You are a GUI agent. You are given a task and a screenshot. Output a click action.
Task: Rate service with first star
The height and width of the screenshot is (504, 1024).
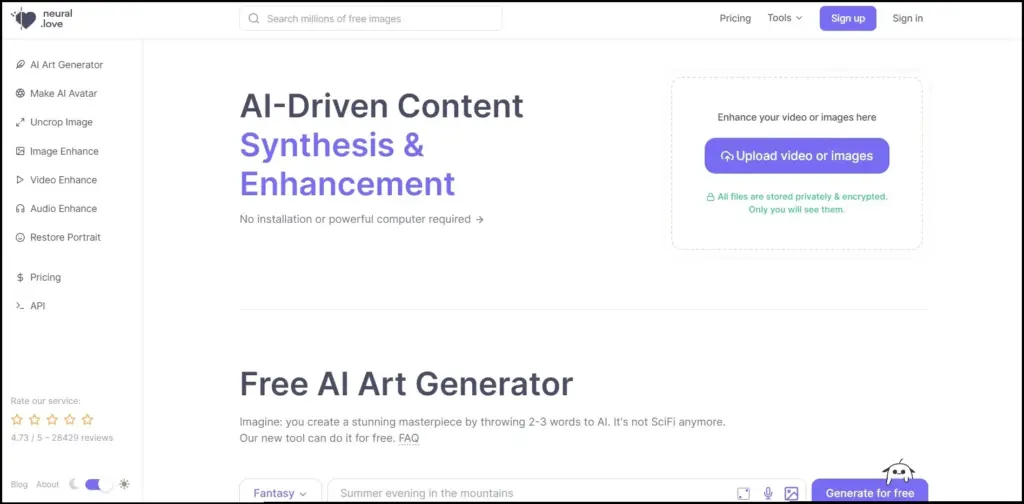17,420
